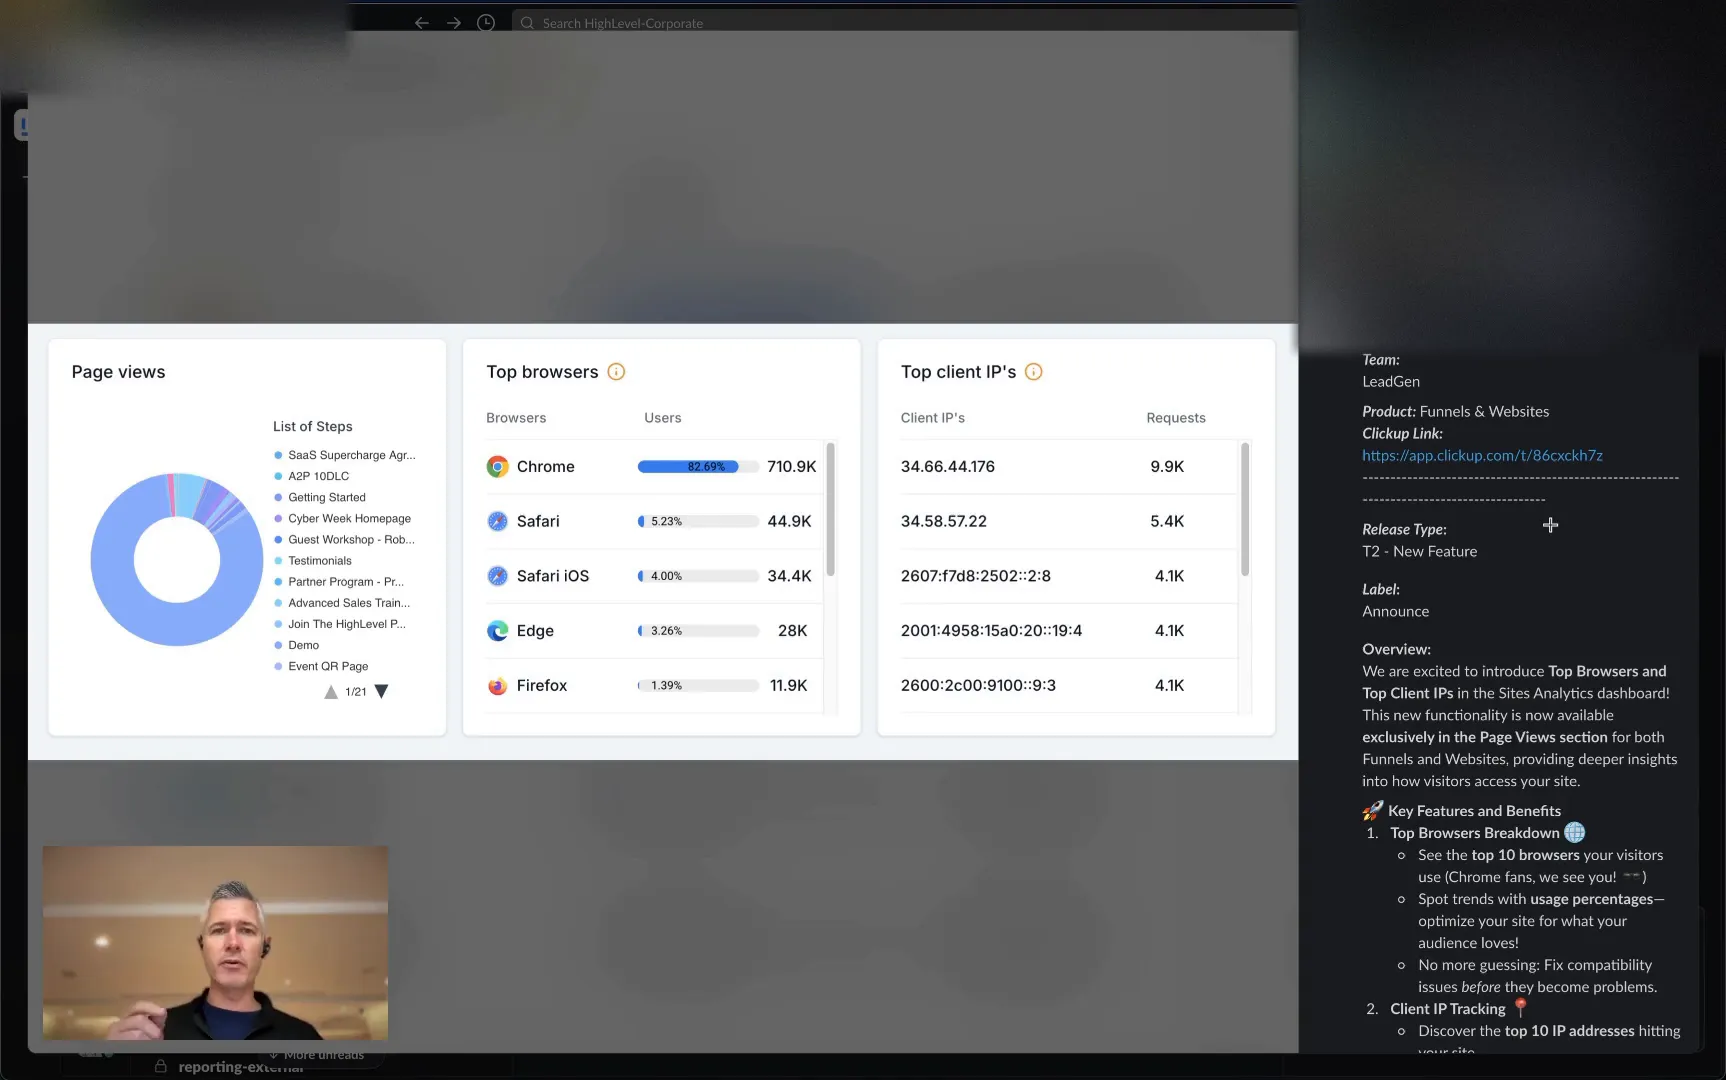The image size is (1726, 1080).
Task: Select IP address 2607:f7d8:2502::2:8
Action: point(976,576)
